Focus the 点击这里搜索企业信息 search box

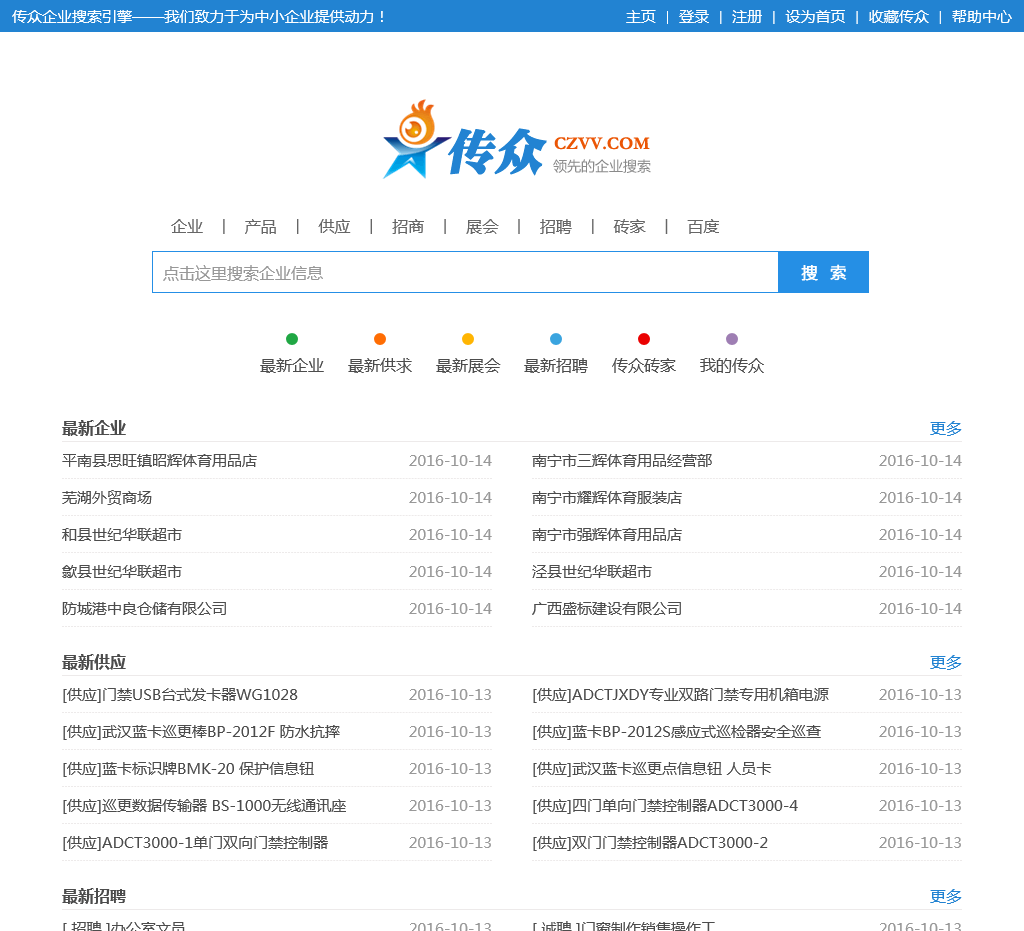465,272
